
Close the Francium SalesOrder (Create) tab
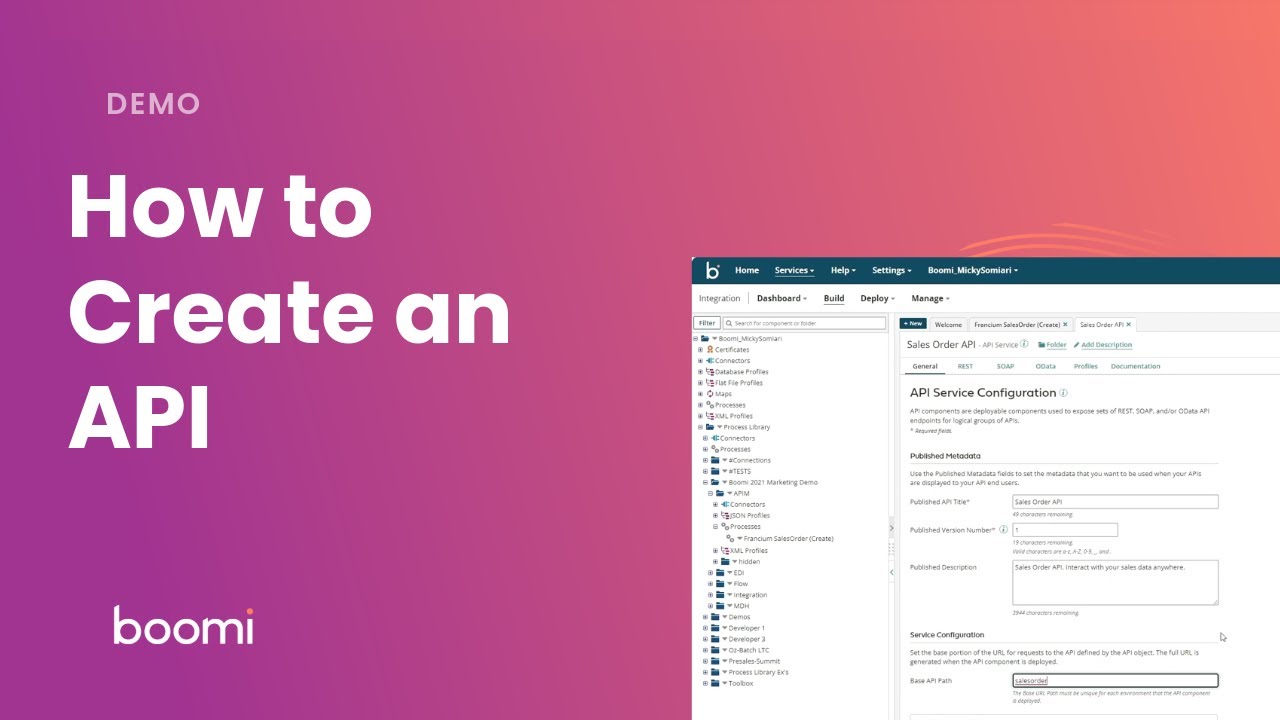(x=1065, y=324)
